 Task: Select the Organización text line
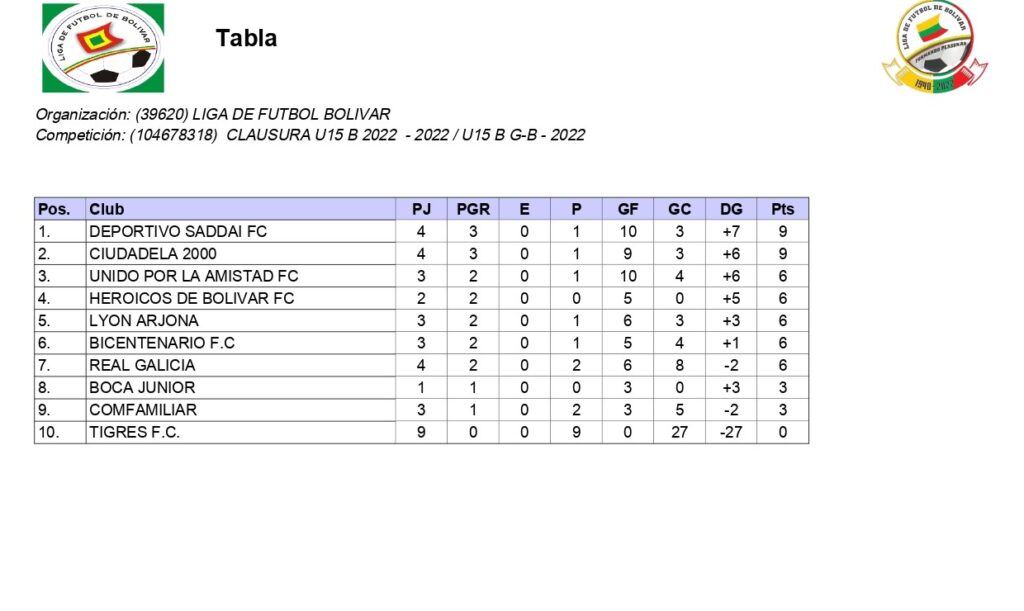click(213, 114)
